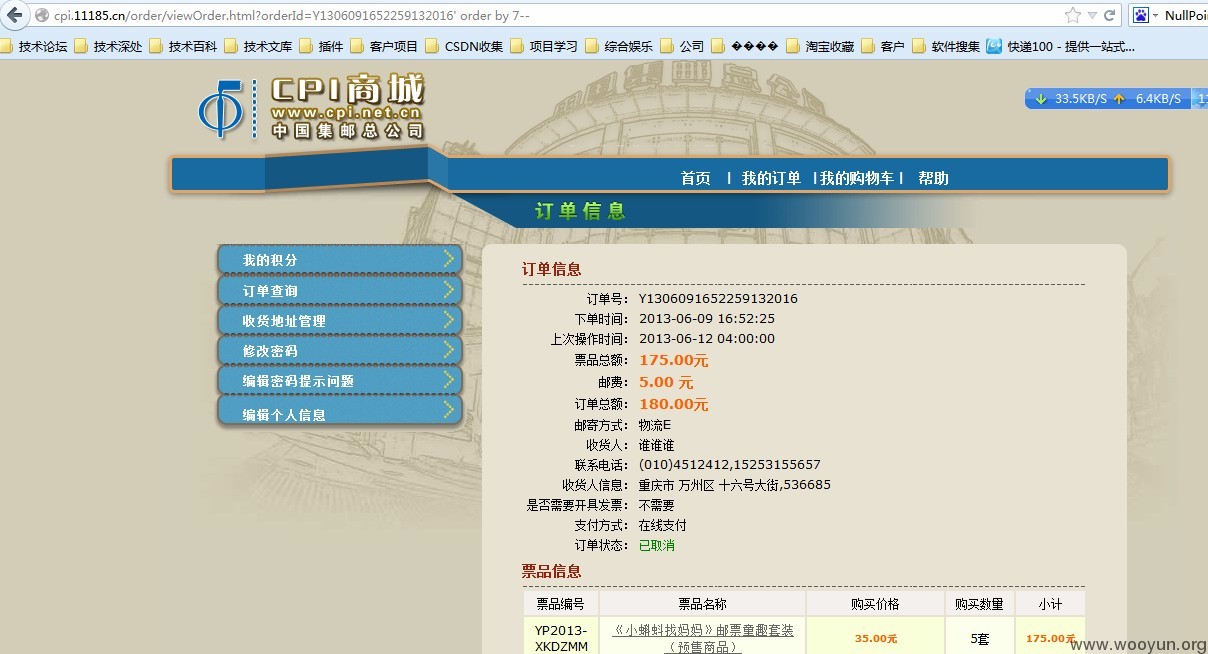Screen dimensions: 1208x654
Task: Click order number Y1306091652259132016
Action: point(718,298)
